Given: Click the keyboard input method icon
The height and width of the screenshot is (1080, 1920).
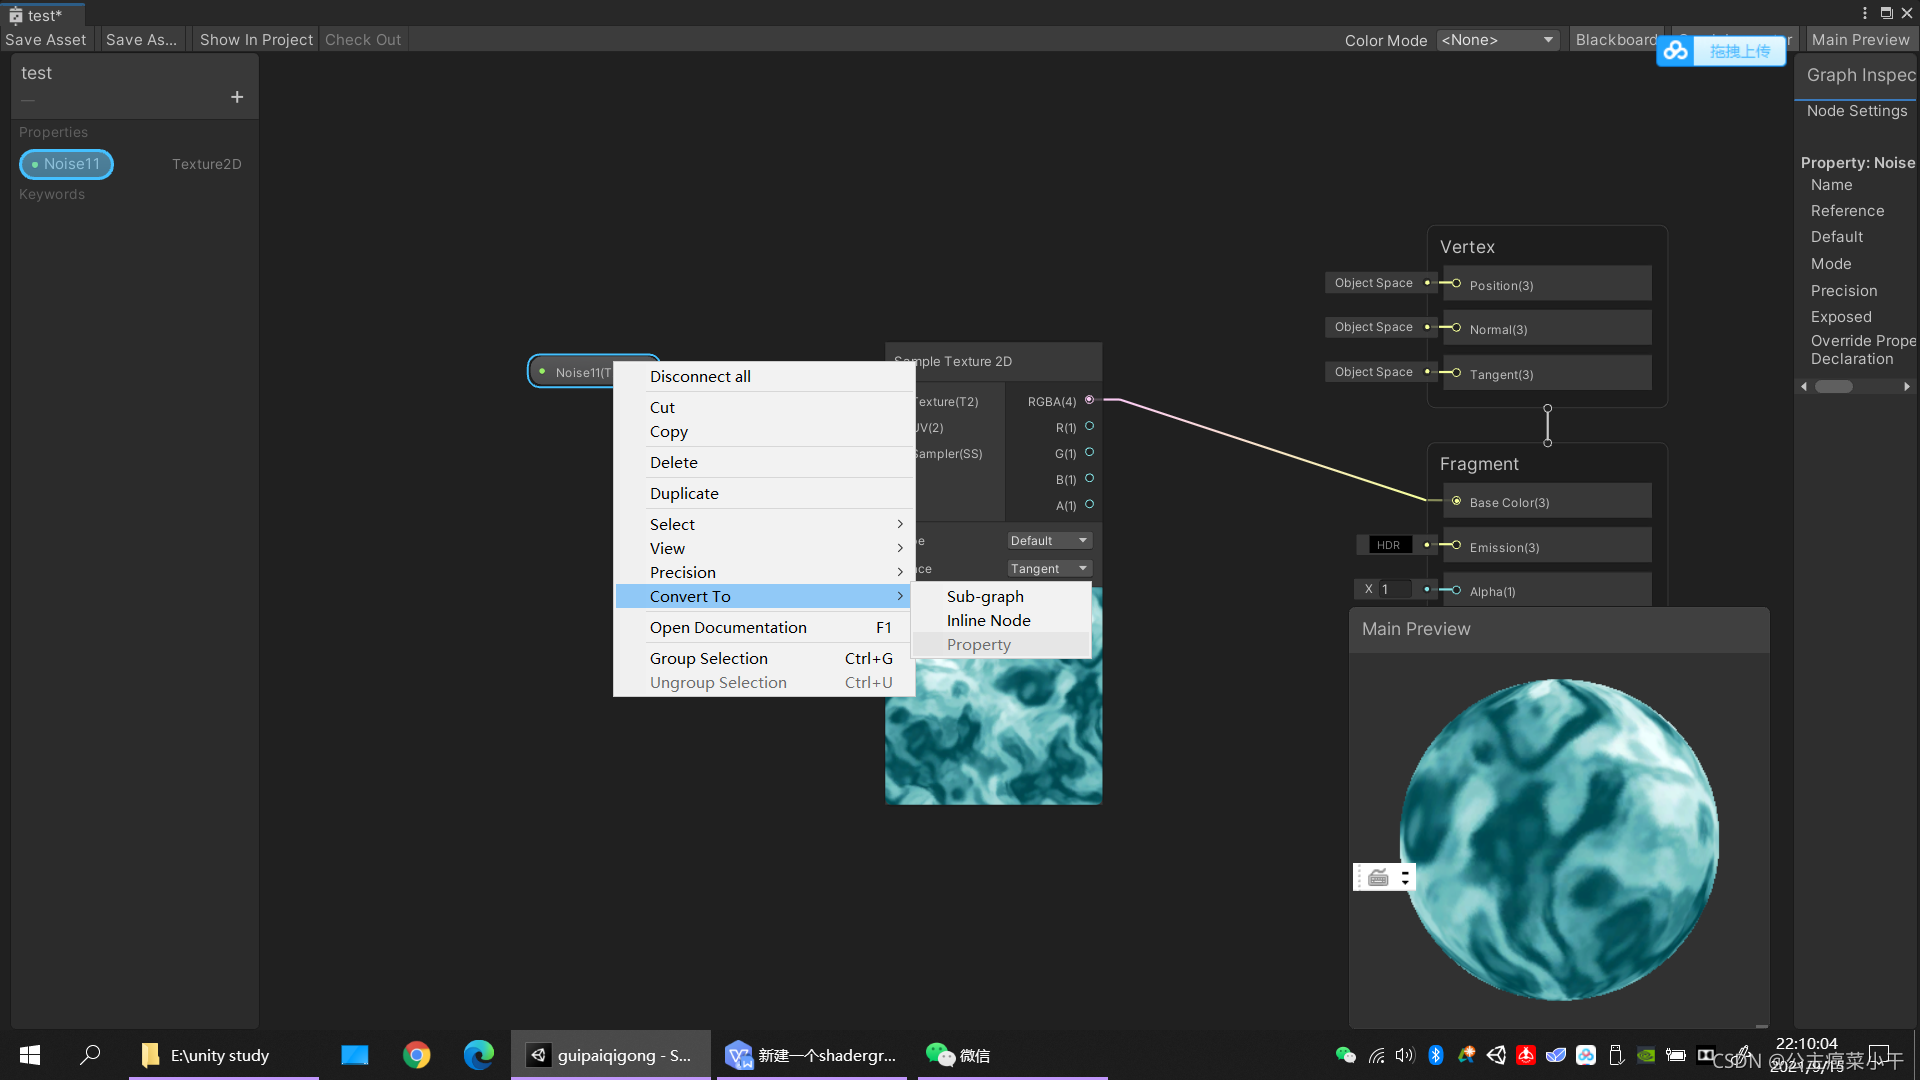Looking at the screenshot, I should 1379,877.
